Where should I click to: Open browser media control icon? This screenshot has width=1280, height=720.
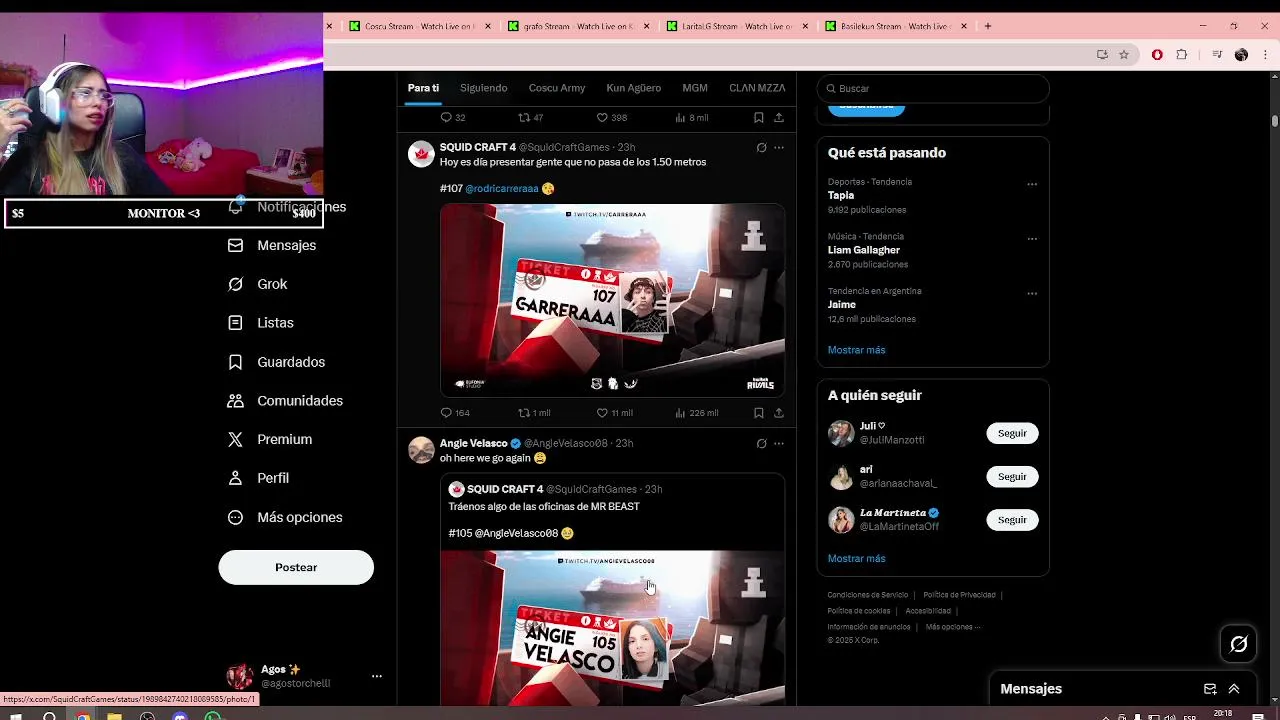[1217, 55]
